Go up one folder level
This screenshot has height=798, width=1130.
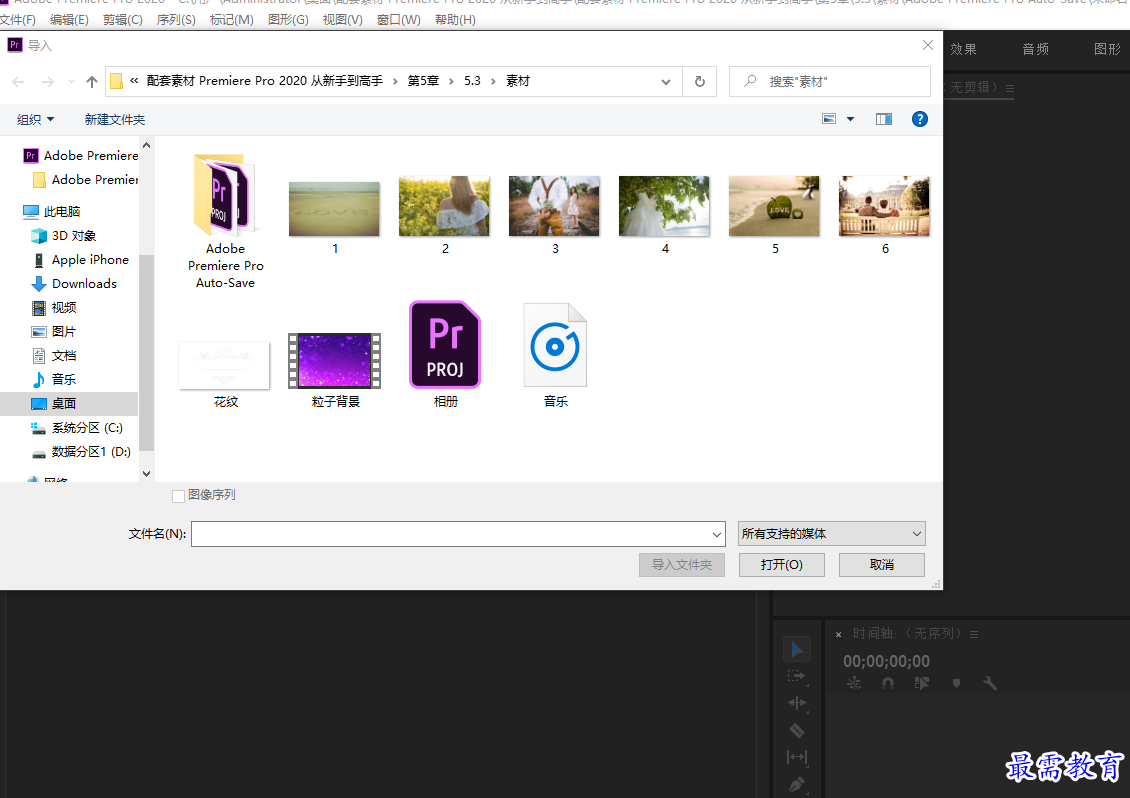92,81
